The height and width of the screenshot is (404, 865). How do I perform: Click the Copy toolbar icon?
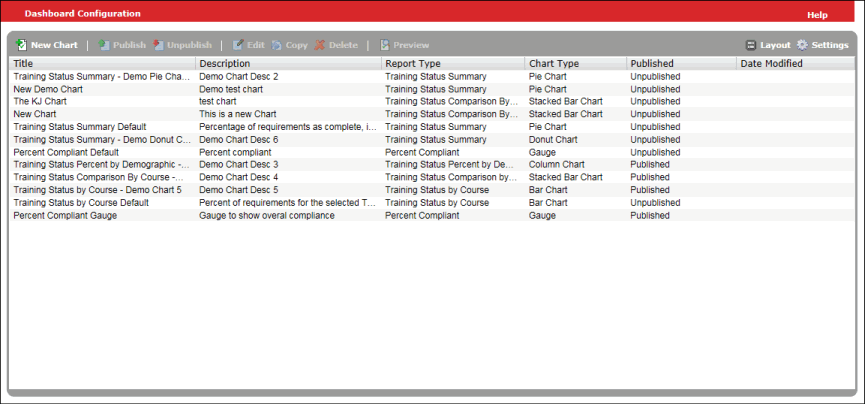point(276,45)
